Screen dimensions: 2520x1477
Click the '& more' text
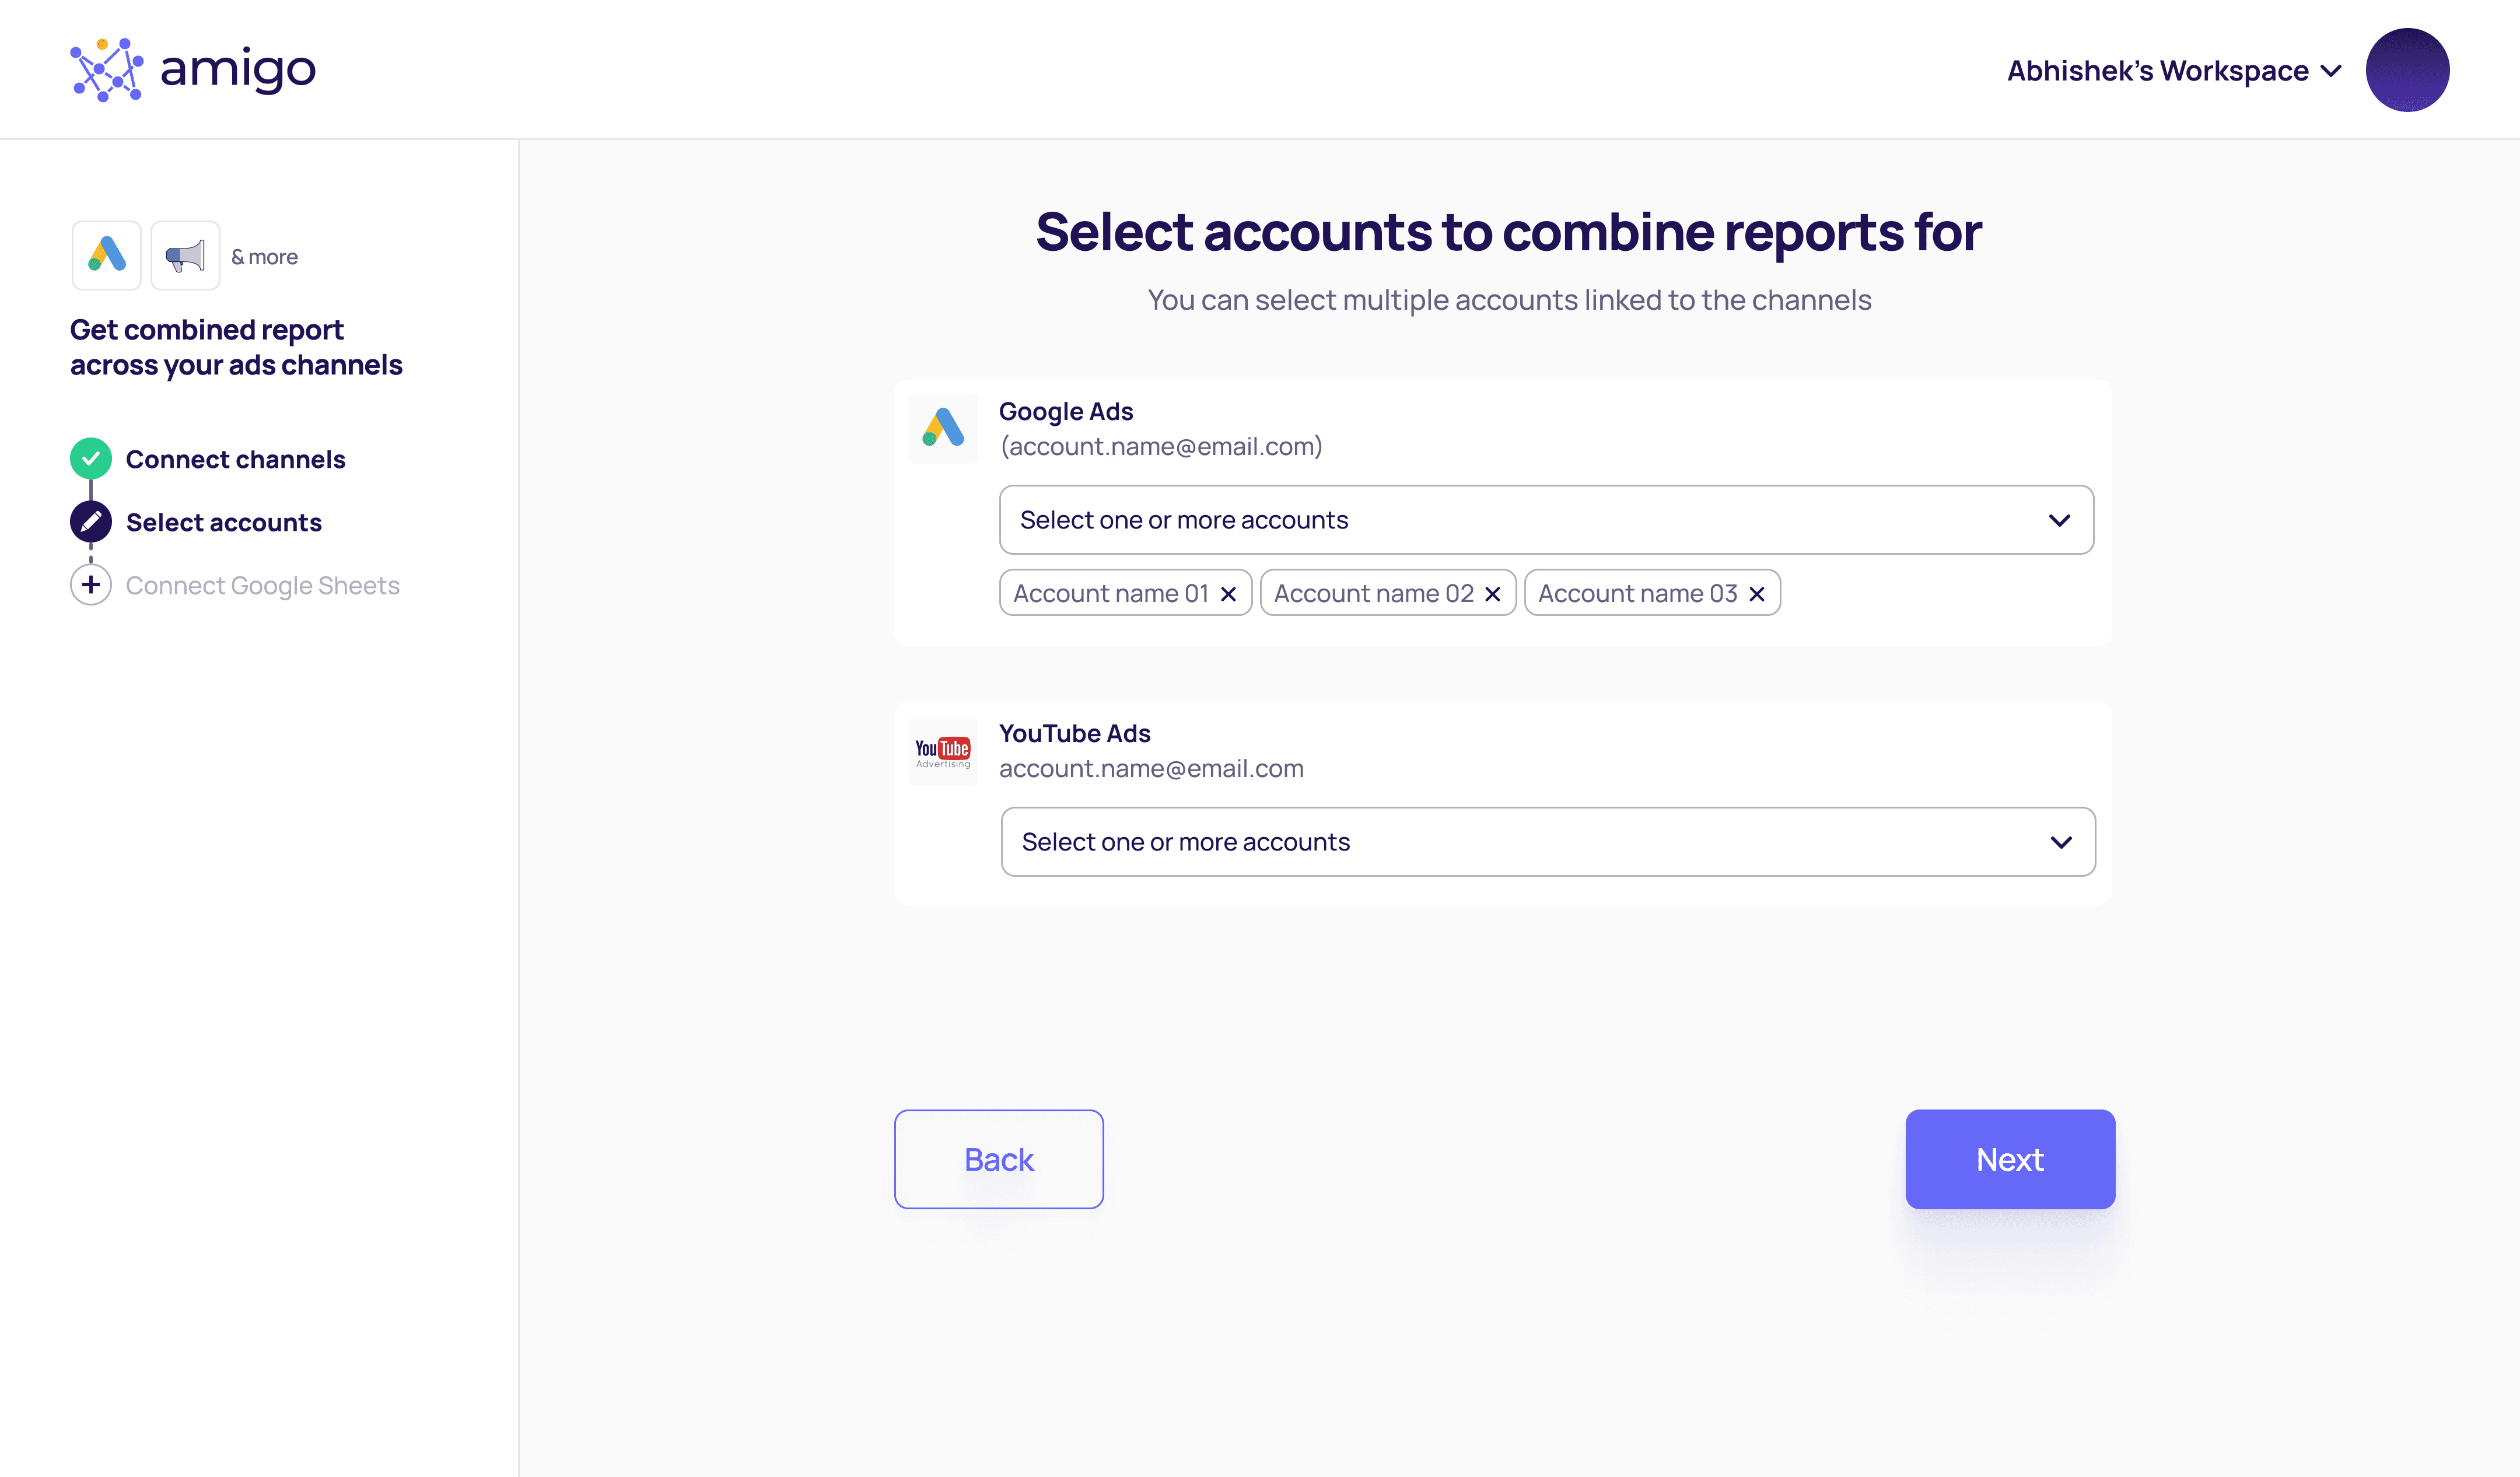(265, 257)
